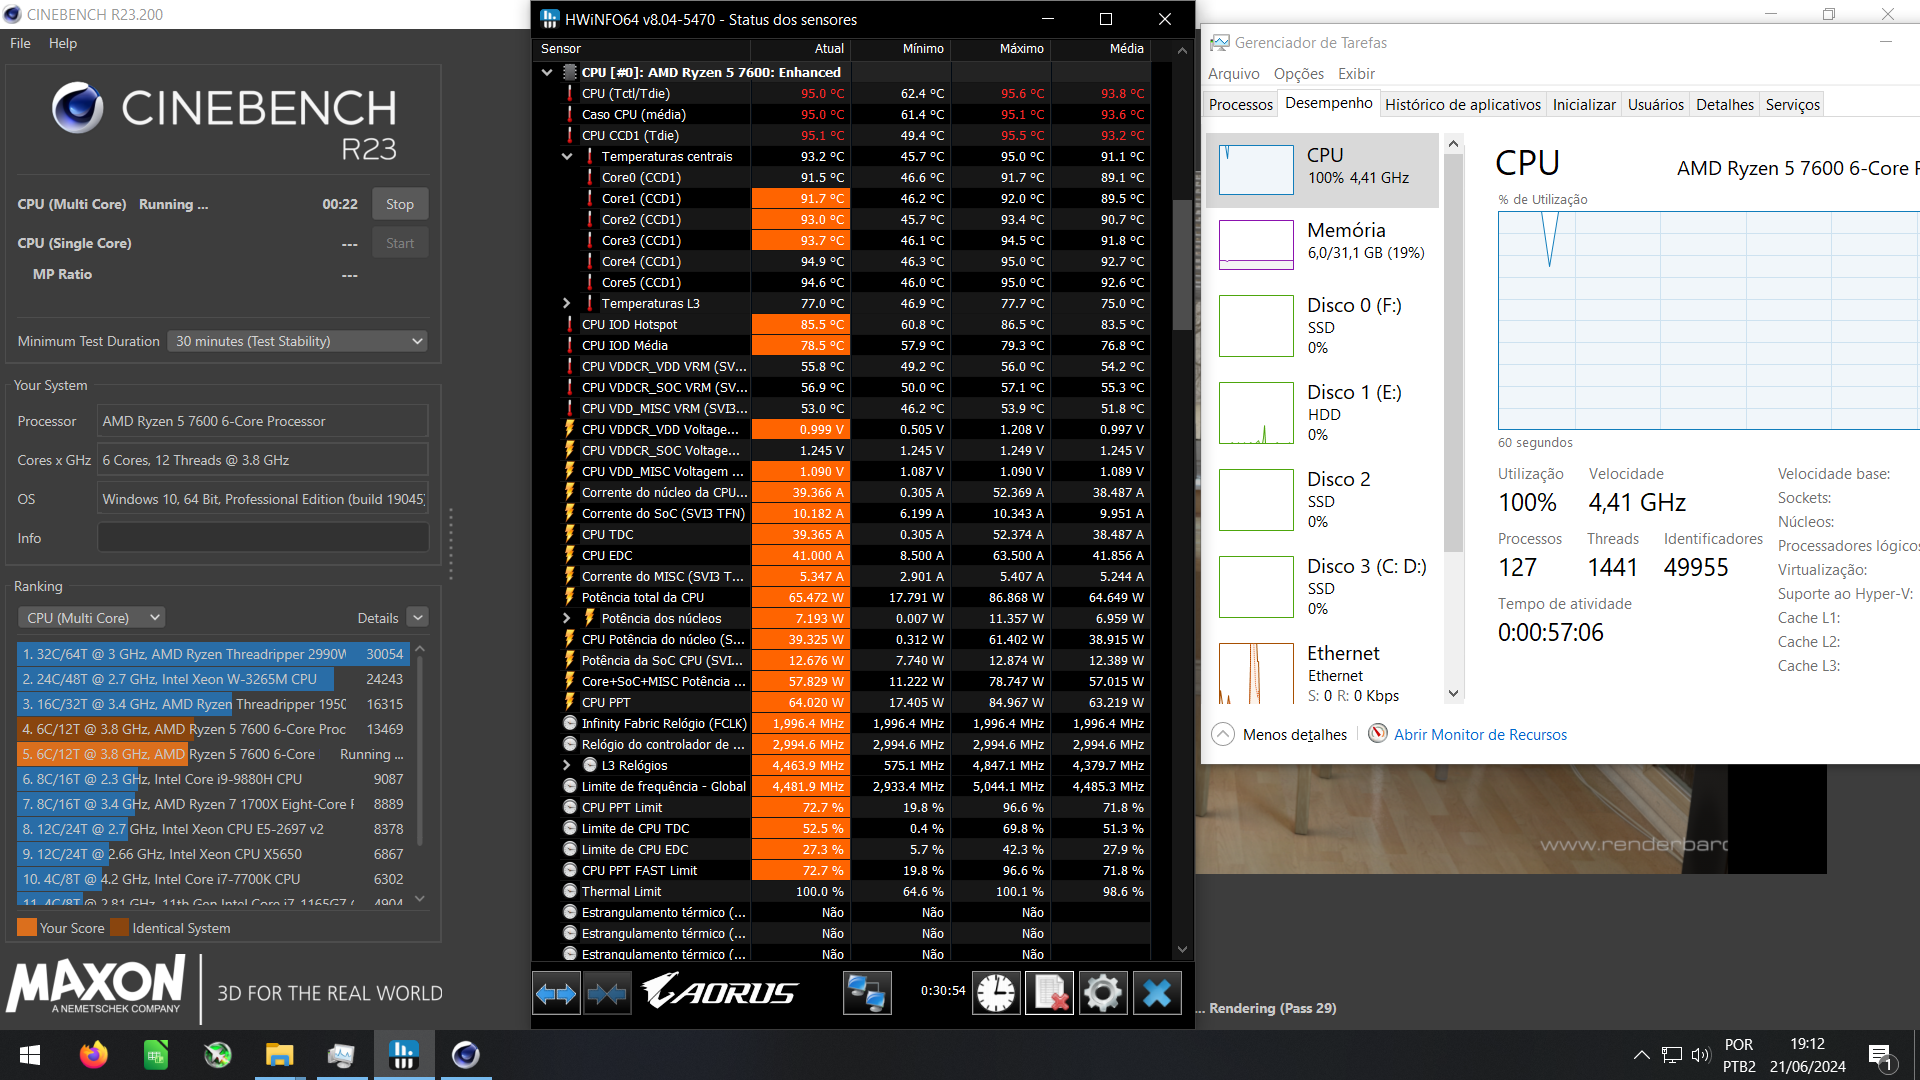This screenshot has height=1080, width=1920.
Task: Open Abrir Monitor de Recursos link
Action: (1480, 735)
